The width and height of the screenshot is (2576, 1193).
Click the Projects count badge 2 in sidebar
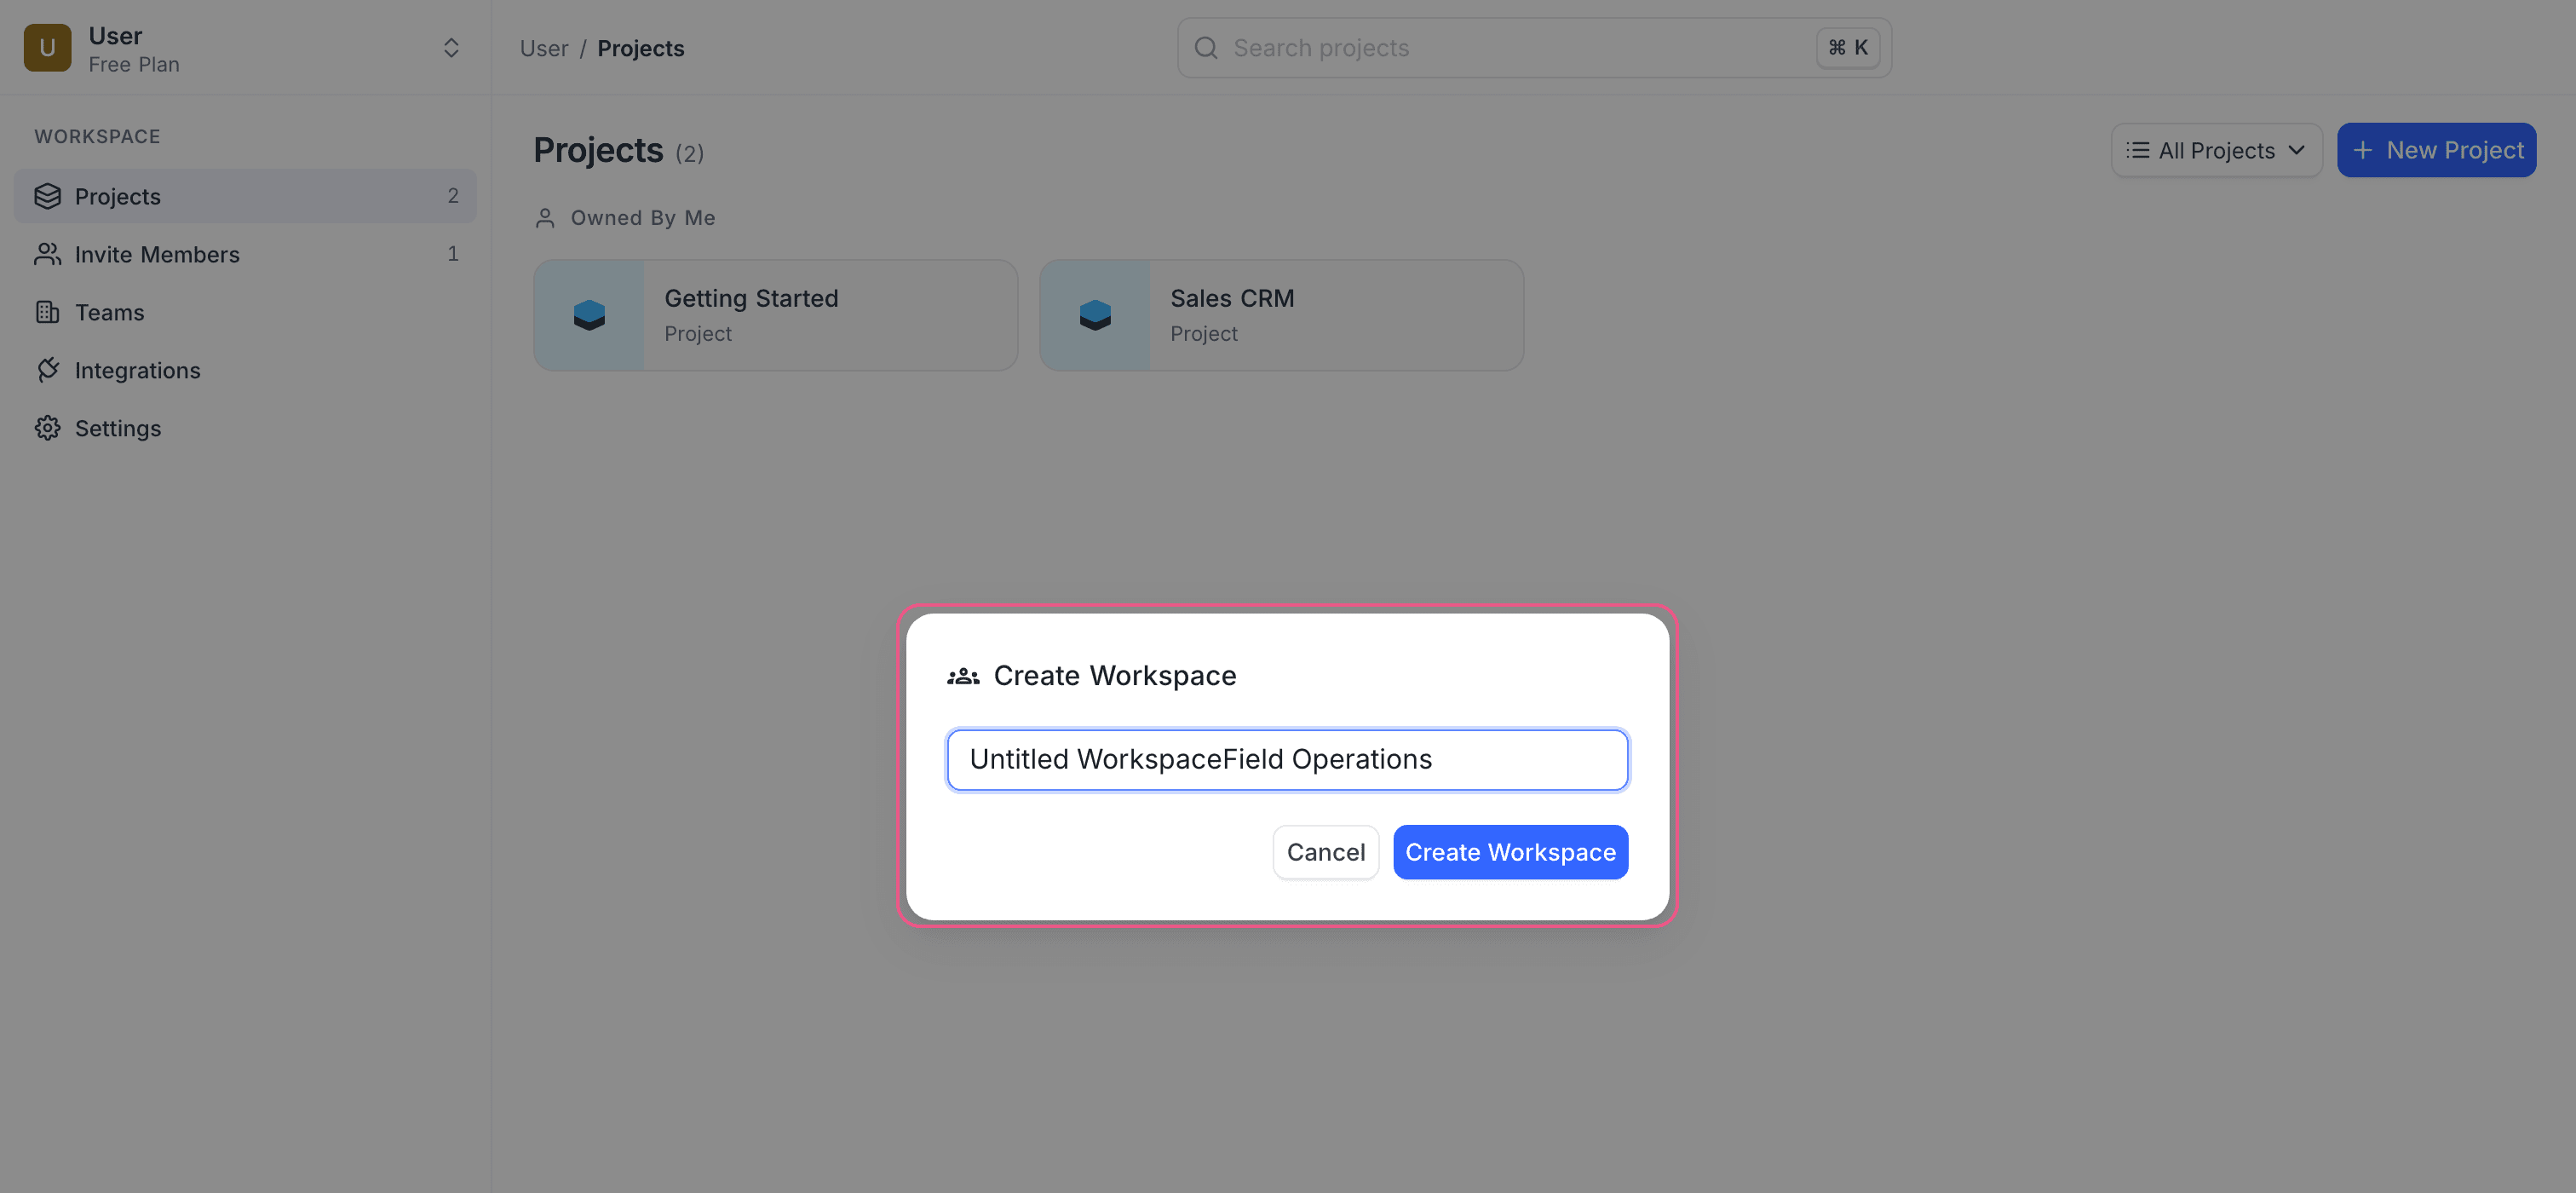tap(453, 196)
